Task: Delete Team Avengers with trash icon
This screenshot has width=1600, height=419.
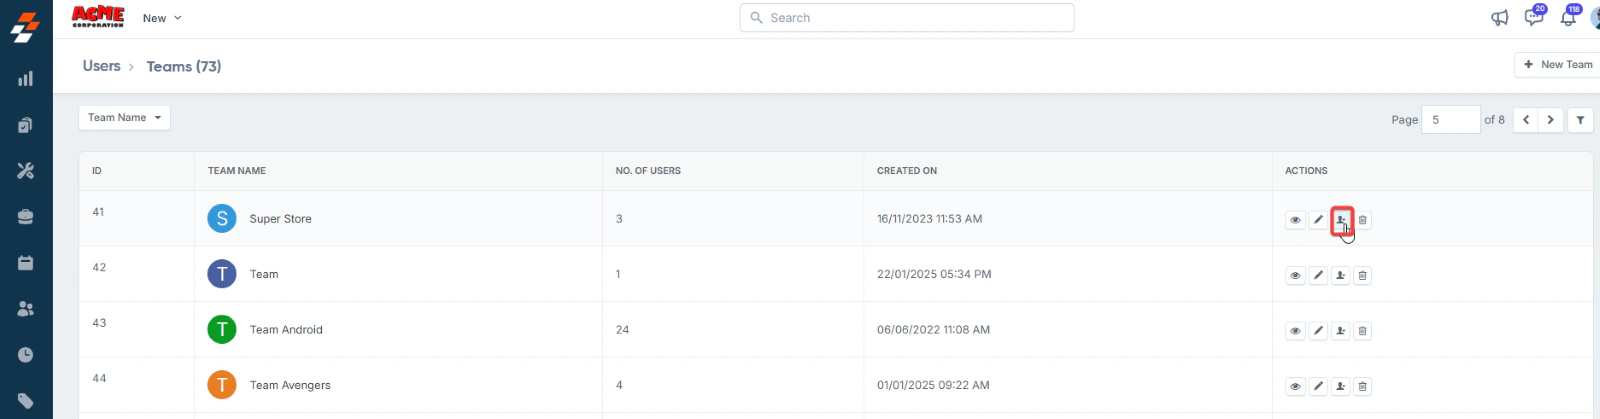Action: coord(1363,386)
